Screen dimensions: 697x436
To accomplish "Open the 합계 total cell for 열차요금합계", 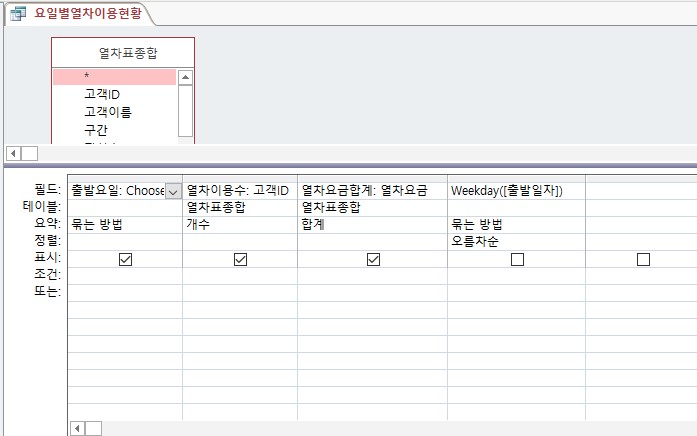I will point(372,224).
